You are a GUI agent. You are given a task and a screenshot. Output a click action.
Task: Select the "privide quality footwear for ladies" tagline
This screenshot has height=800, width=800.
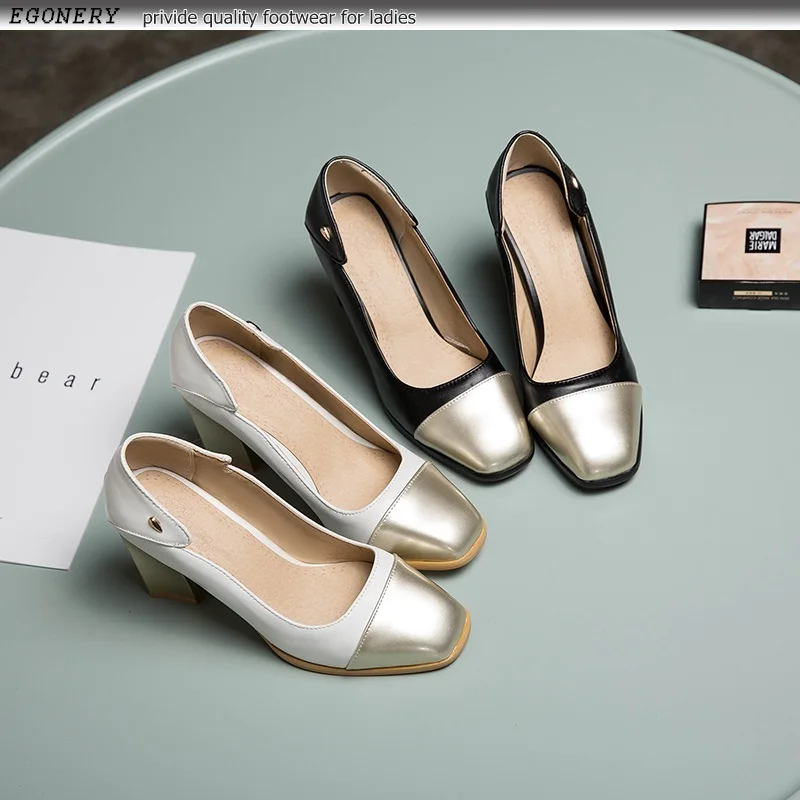(x=279, y=18)
